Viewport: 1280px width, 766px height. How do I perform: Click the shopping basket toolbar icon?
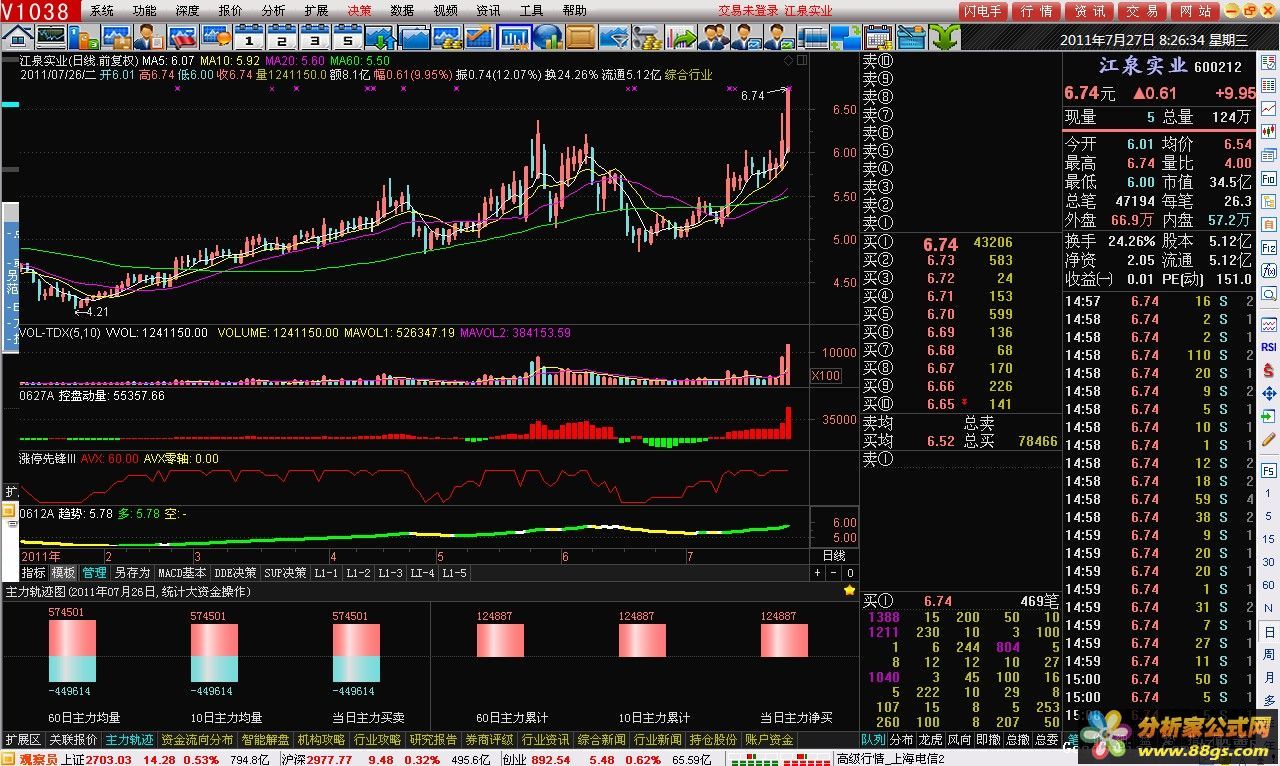[x=909, y=37]
